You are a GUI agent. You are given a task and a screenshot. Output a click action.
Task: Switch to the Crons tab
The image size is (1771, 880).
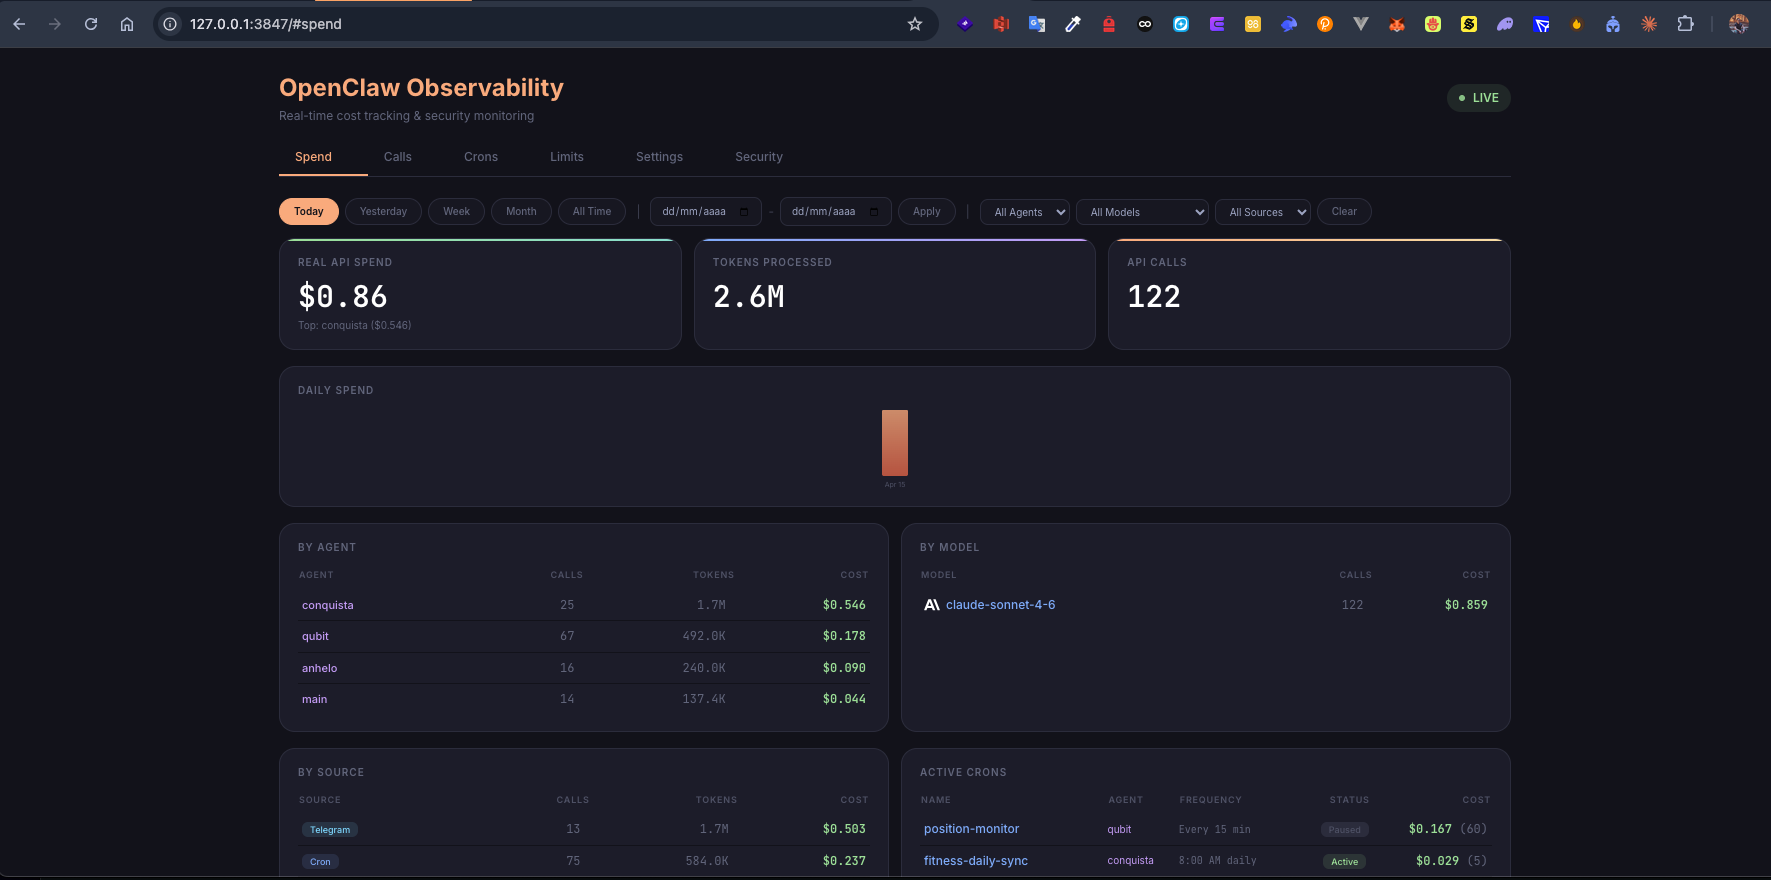[481, 157]
